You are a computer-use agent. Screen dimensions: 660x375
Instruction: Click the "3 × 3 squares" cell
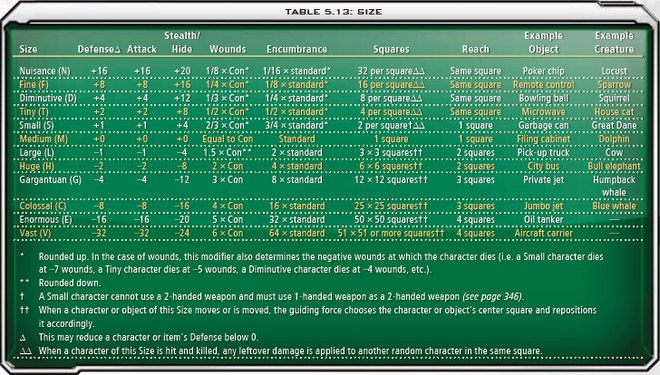(391, 152)
